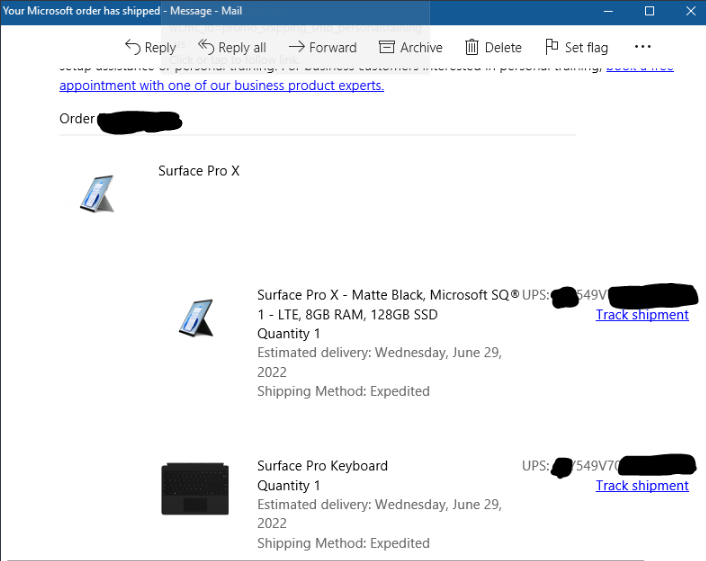Click the Reply text label
This screenshot has width=706, height=561.
click(x=160, y=47)
